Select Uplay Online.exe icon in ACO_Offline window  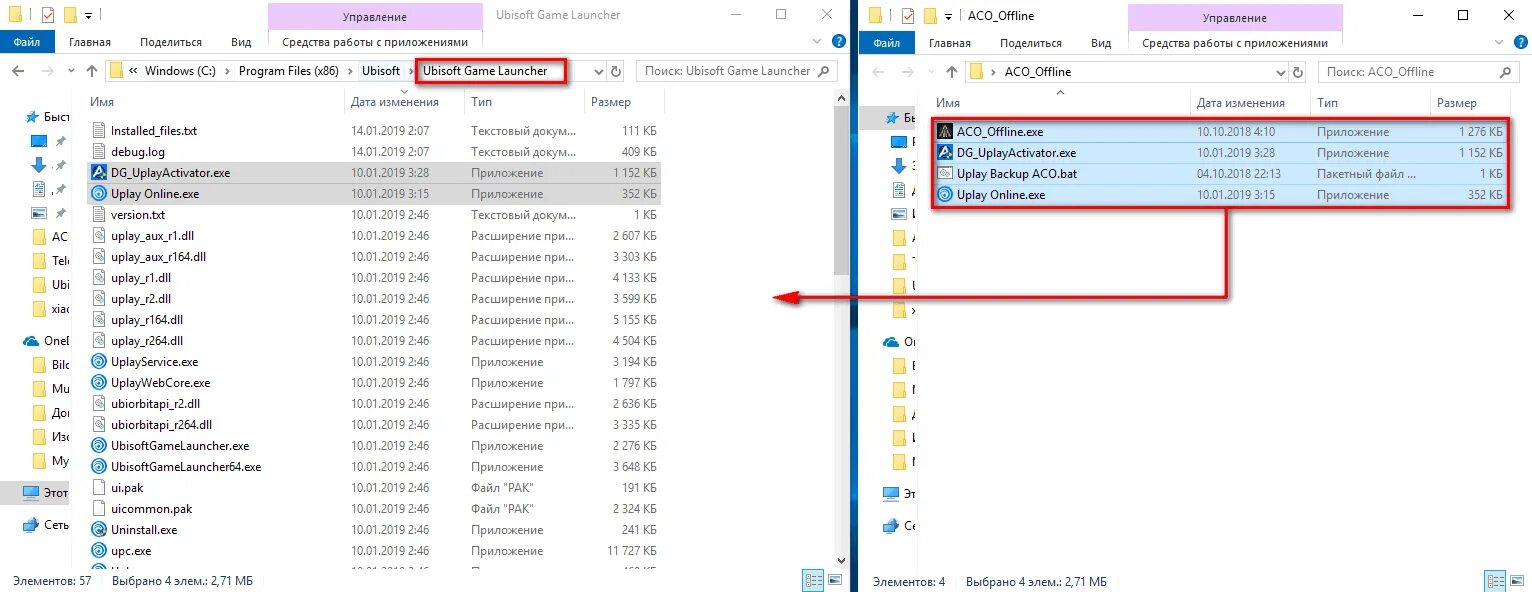(x=944, y=195)
